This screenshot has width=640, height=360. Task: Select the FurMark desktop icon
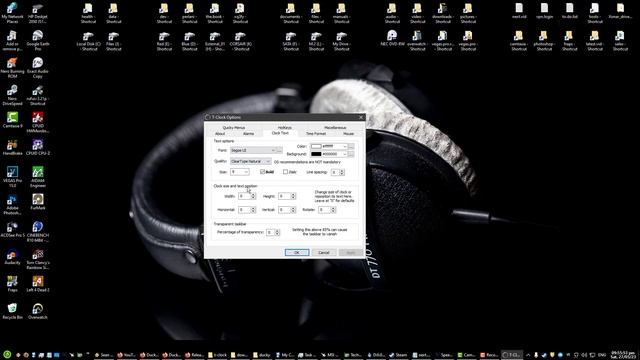coord(38,202)
